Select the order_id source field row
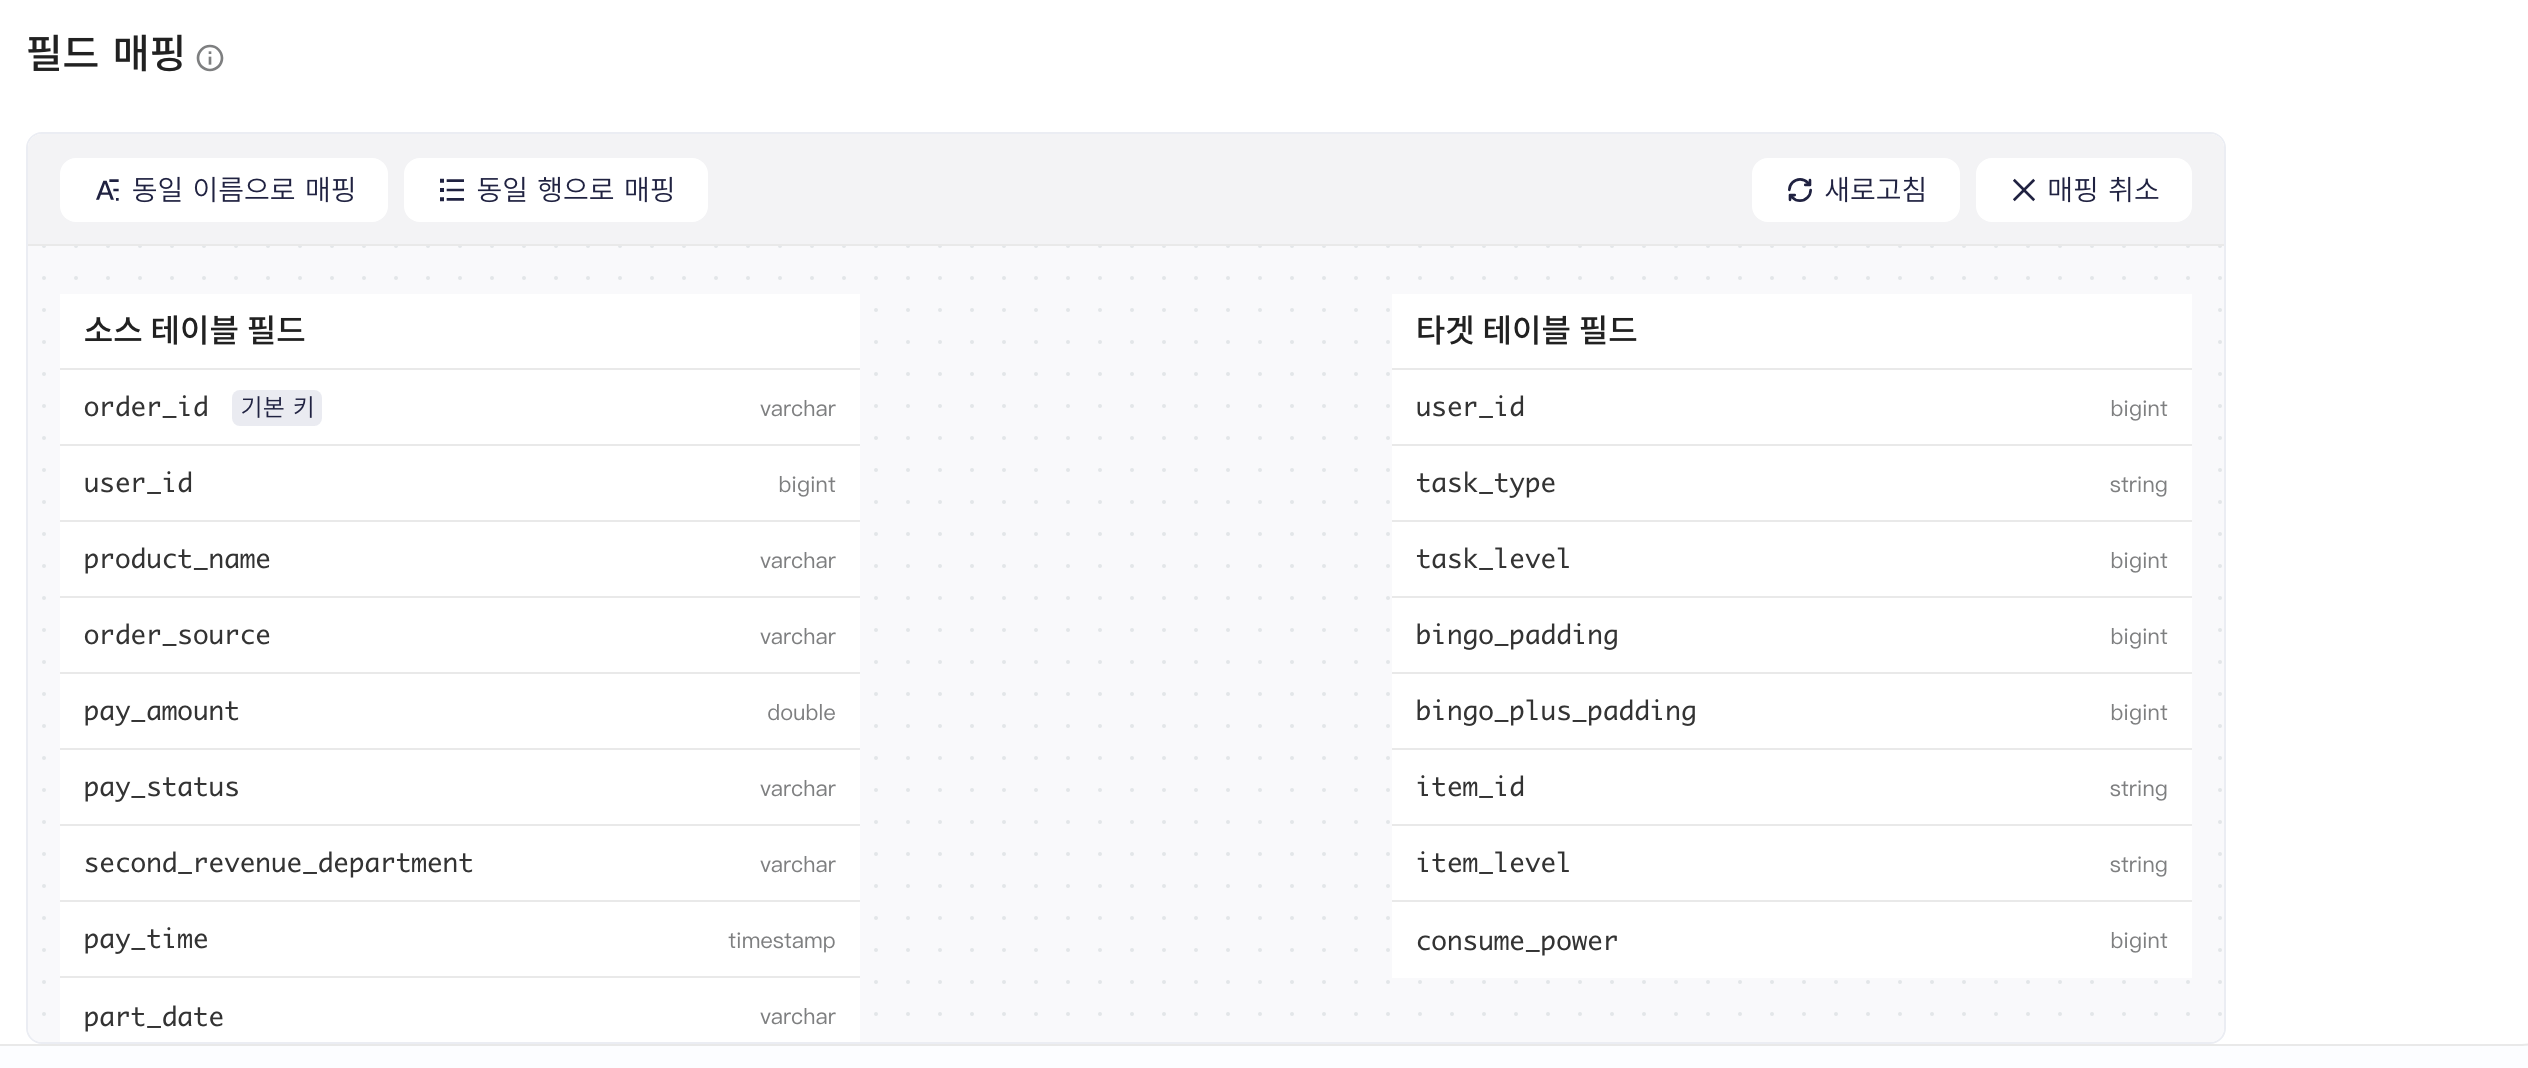2528x1068 pixels. pyautogui.click(x=460, y=407)
